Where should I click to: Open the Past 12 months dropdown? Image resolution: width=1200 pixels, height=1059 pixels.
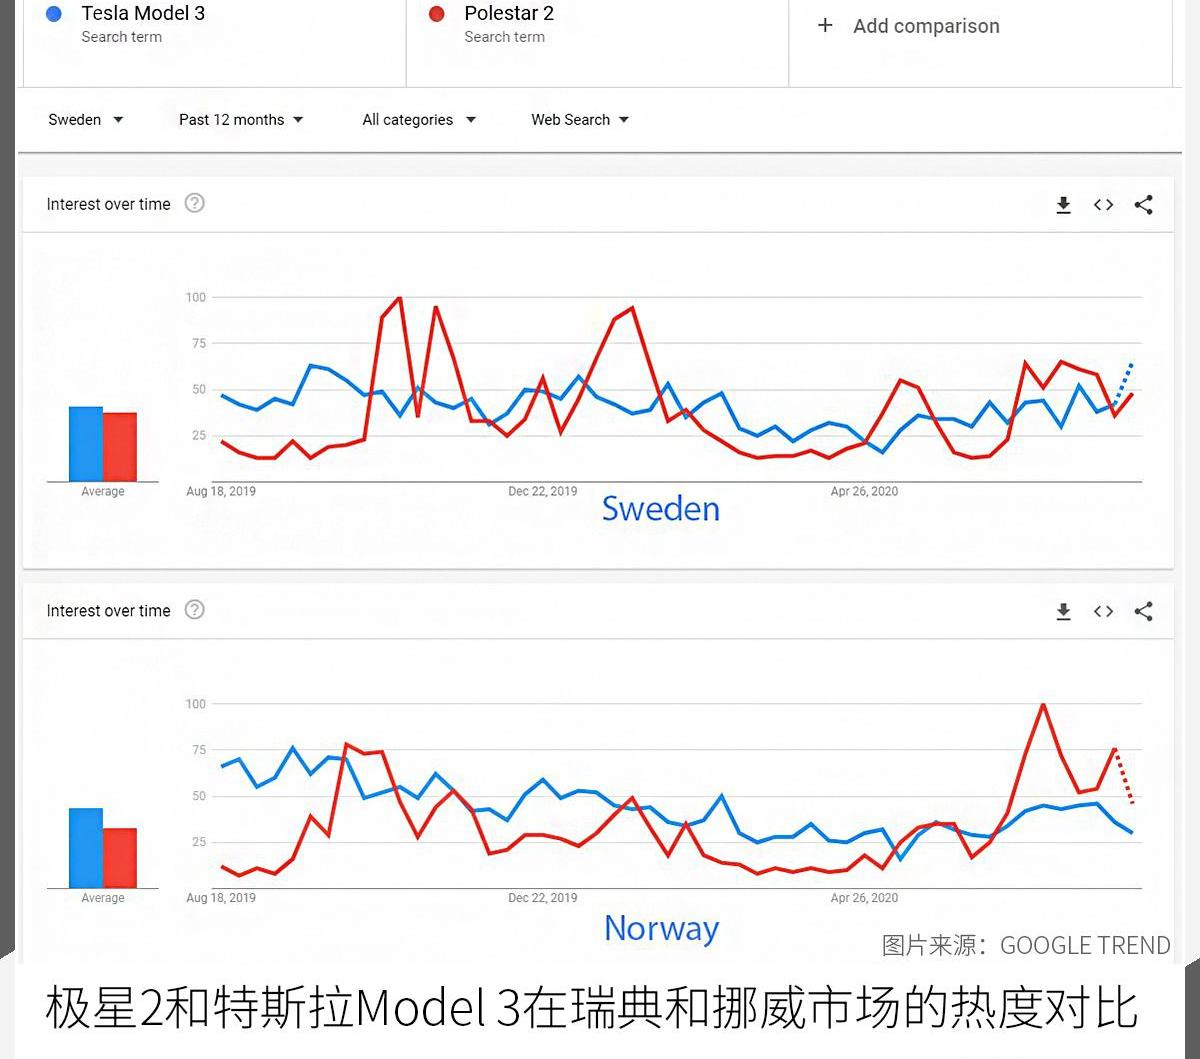[x=241, y=120]
